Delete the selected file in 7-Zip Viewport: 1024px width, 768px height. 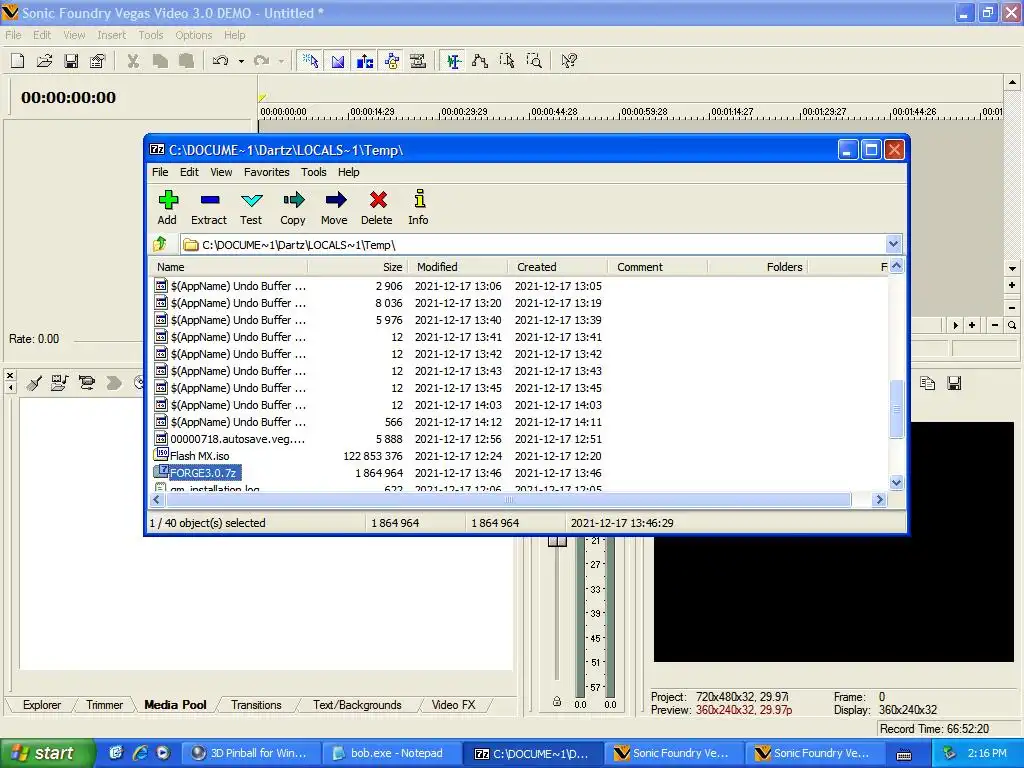[377, 208]
